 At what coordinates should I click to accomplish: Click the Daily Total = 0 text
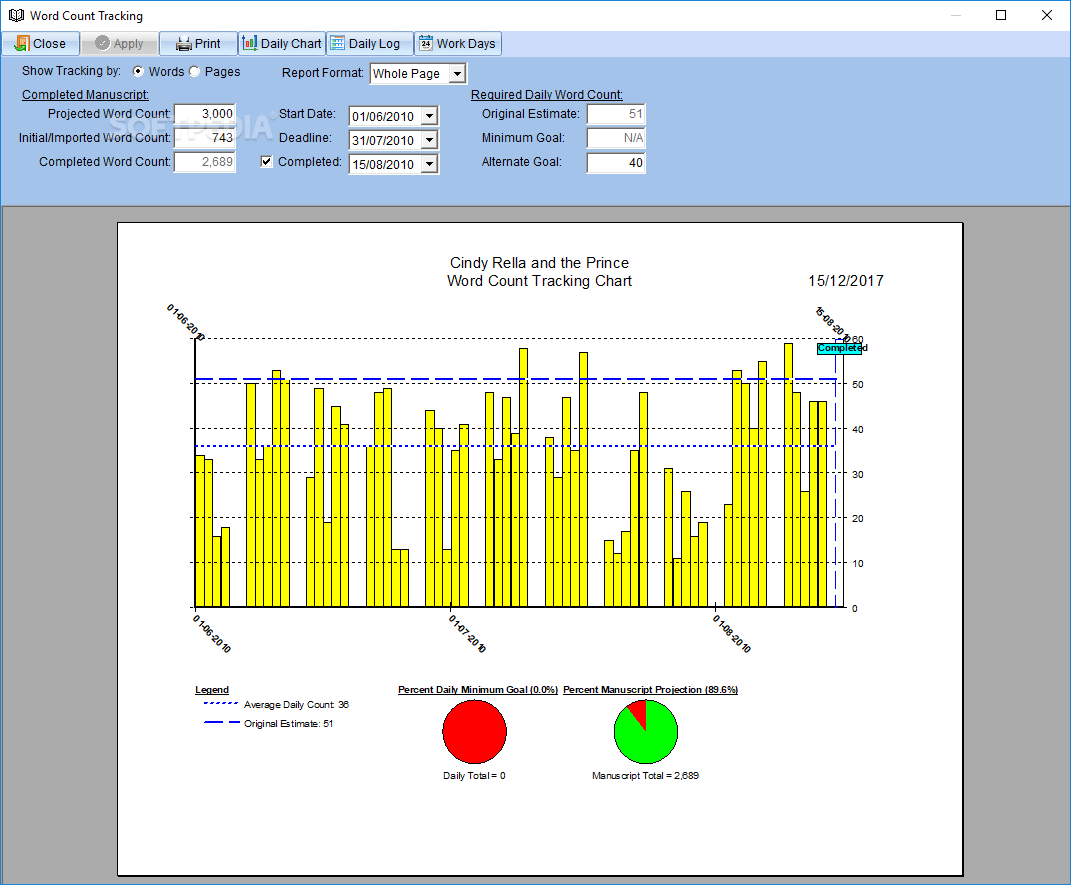(x=474, y=776)
